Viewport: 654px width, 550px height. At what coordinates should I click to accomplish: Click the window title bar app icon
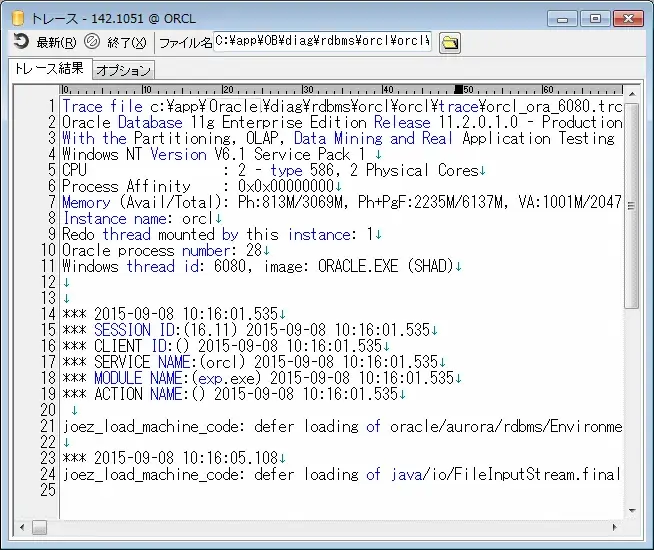[17, 17]
